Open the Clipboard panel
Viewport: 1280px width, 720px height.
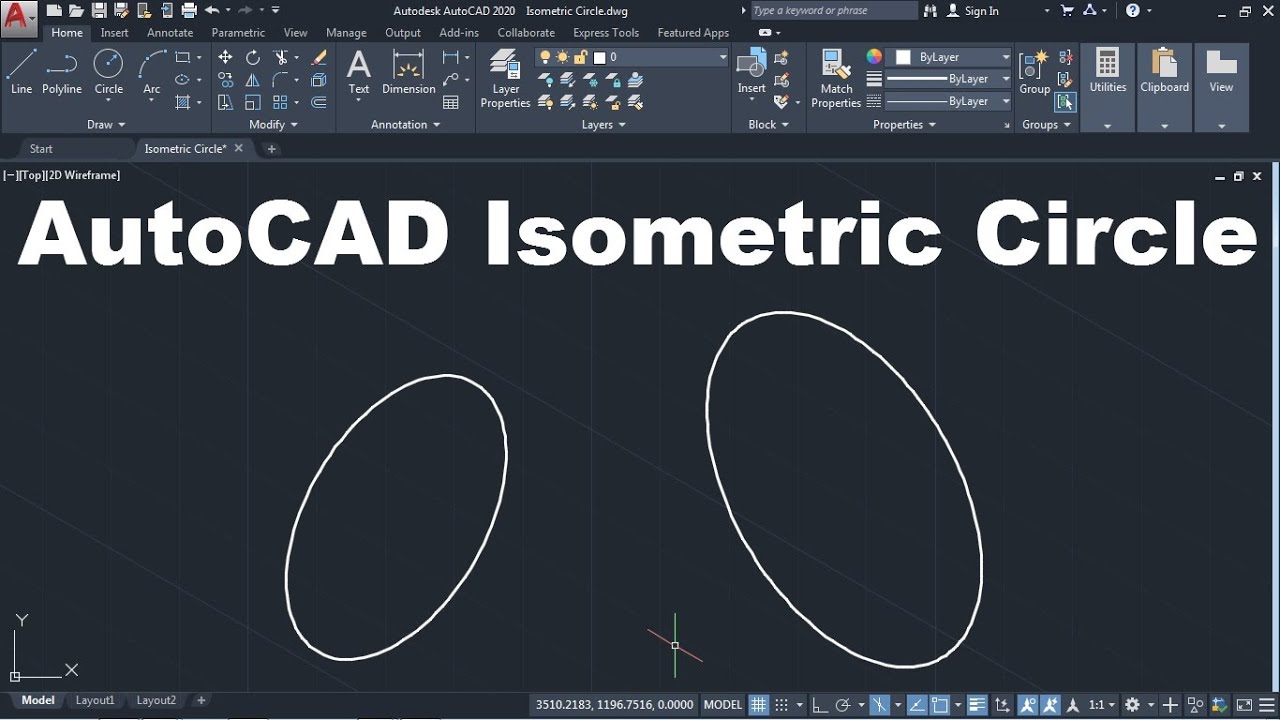[1164, 87]
